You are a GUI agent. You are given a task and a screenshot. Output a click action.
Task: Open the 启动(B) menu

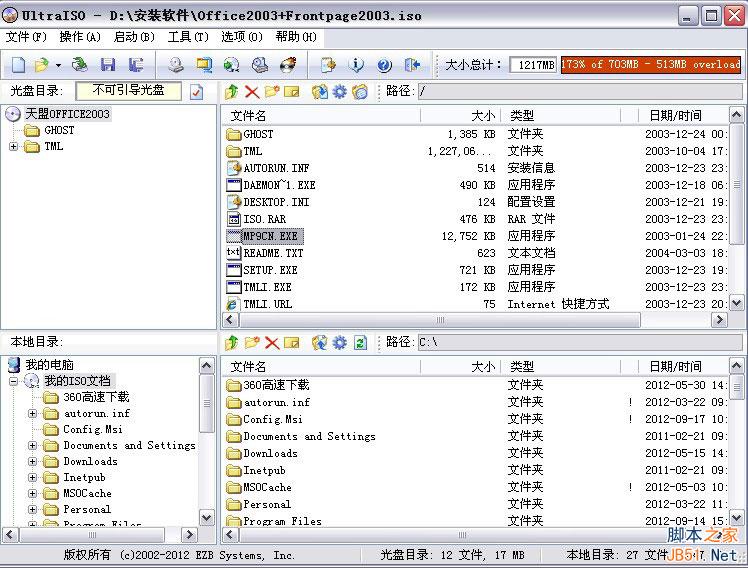coord(134,37)
